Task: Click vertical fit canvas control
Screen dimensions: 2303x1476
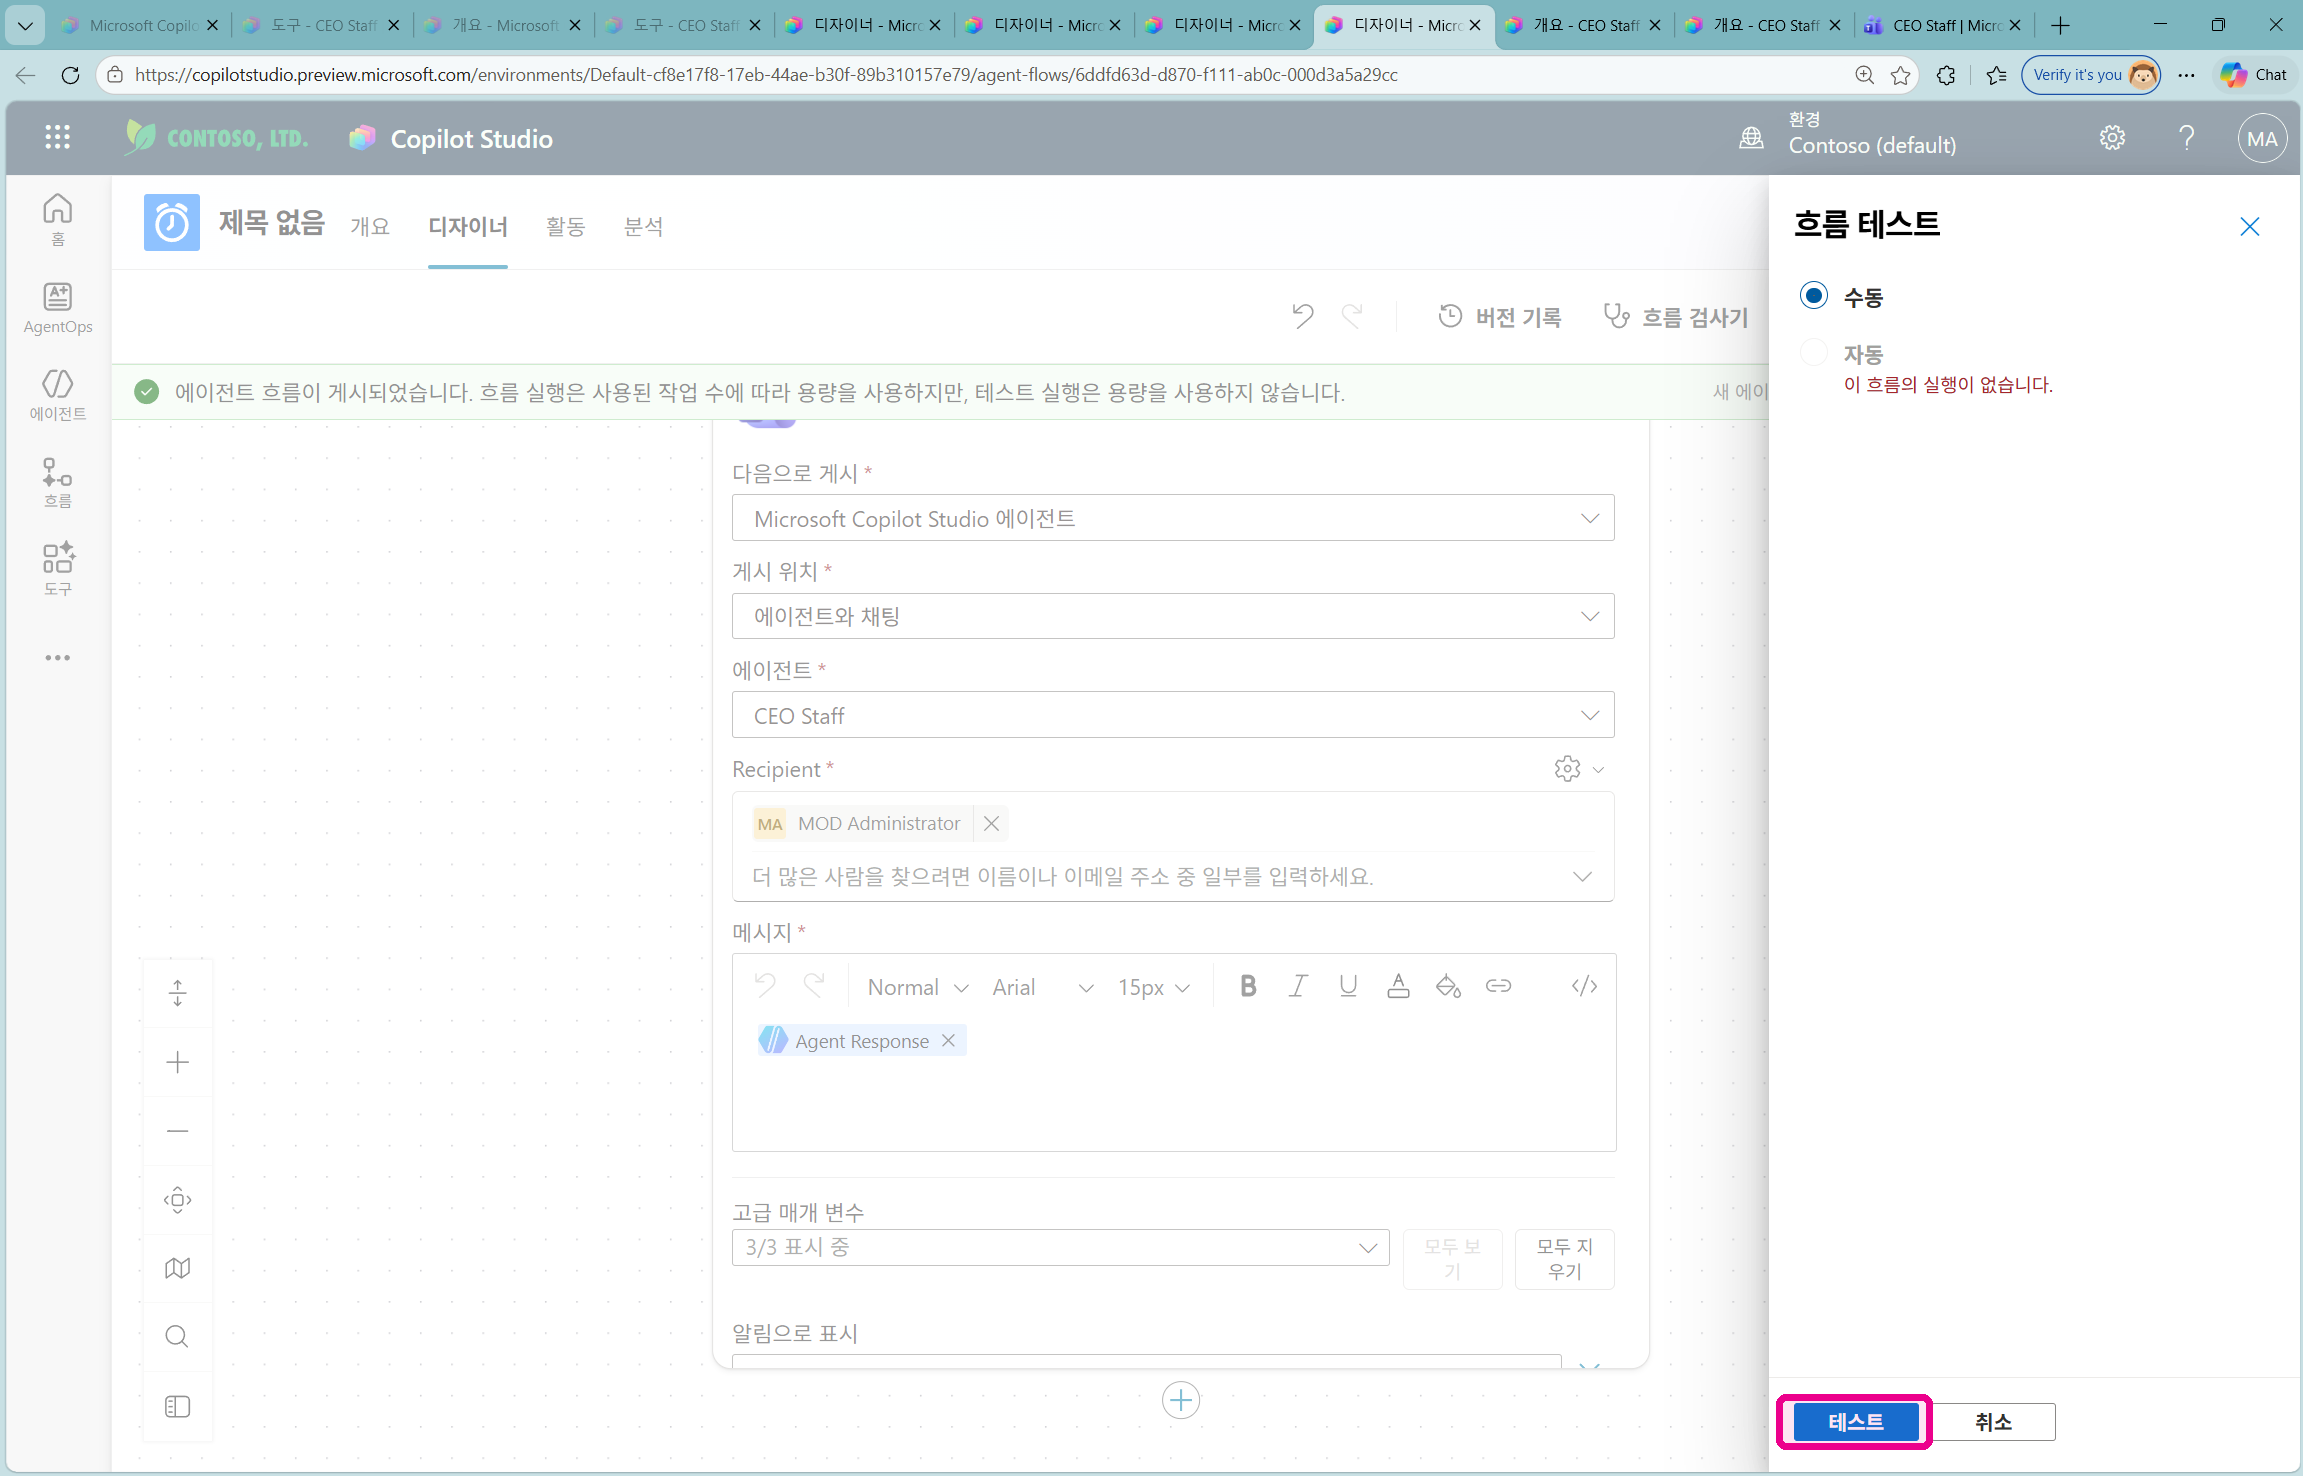Action: 177,993
